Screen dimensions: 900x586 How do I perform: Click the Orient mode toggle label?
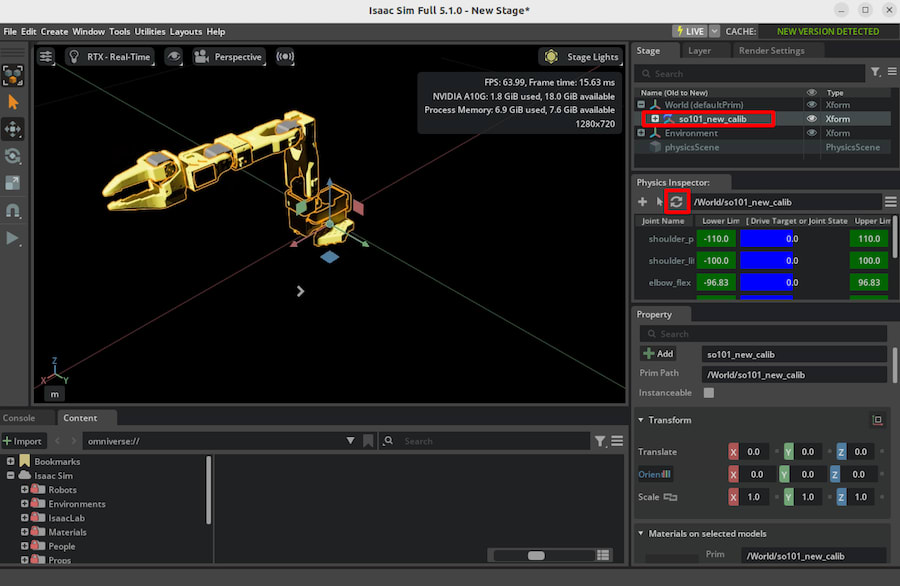pyautogui.click(x=654, y=474)
